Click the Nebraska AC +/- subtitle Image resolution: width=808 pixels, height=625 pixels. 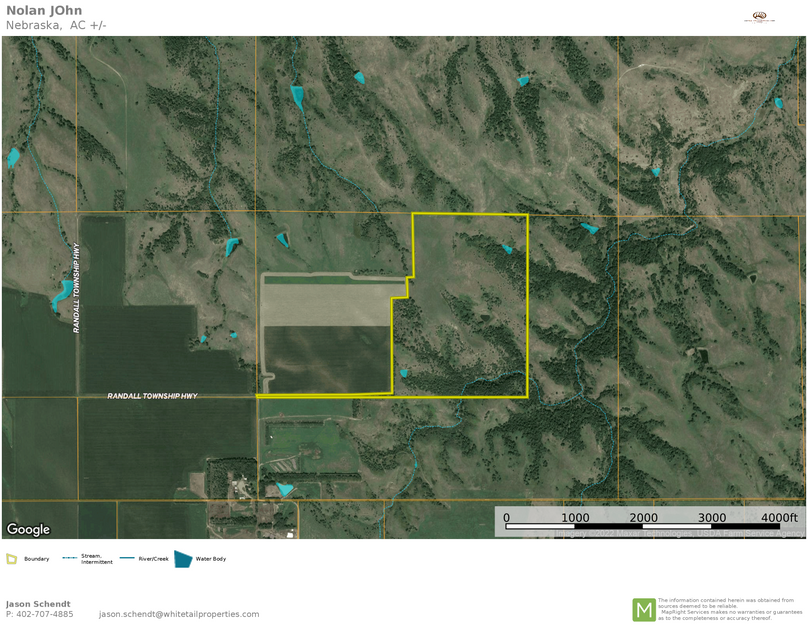coord(56,25)
